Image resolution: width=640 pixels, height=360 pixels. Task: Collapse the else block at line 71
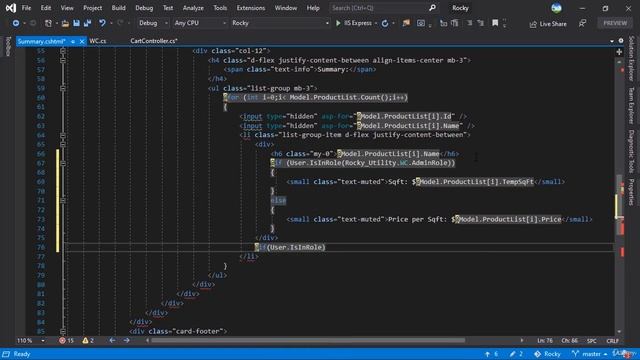click(62, 200)
